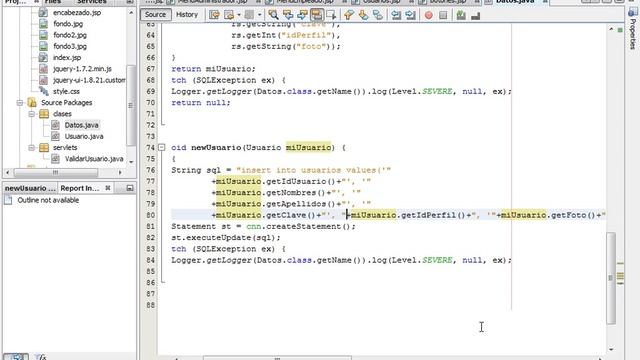This screenshot has height=360, width=640.
Task: Select ValidarUsuario.java in project tree
Action: (x=94, y=159)
